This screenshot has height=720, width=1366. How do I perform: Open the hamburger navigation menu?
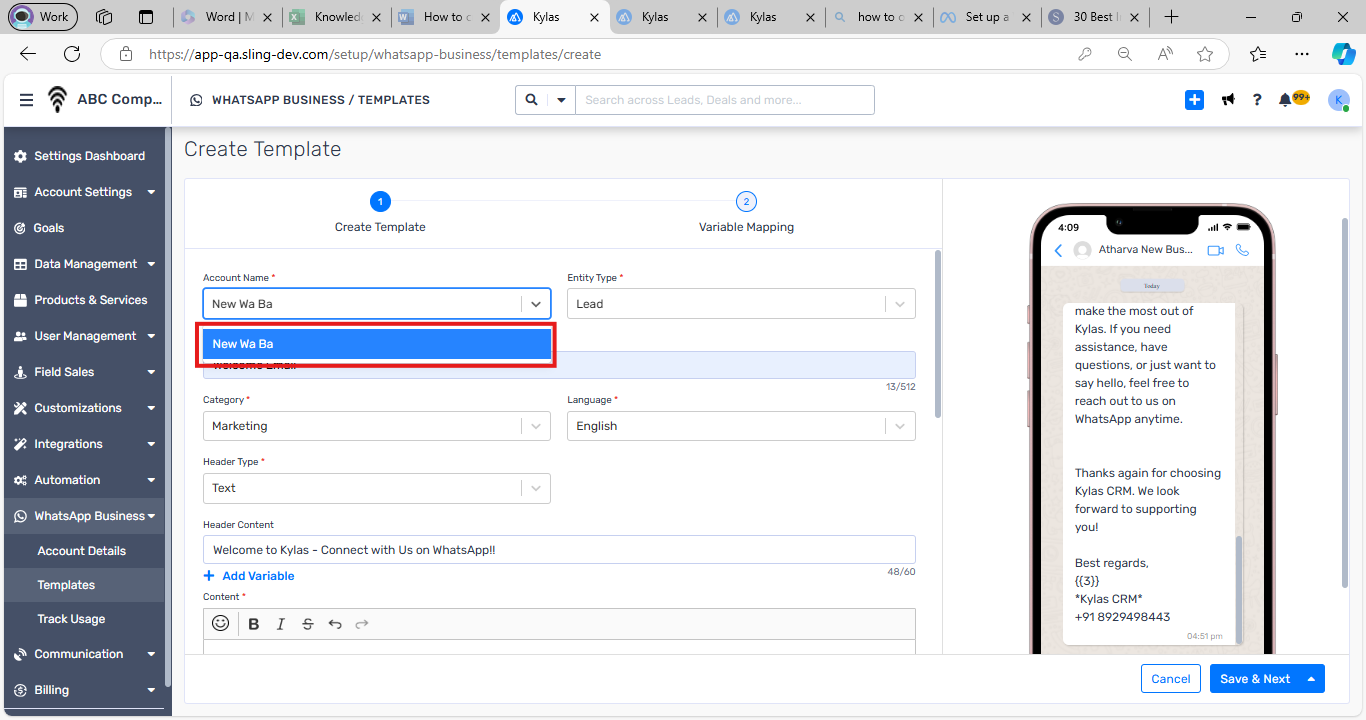coord(26,100)
